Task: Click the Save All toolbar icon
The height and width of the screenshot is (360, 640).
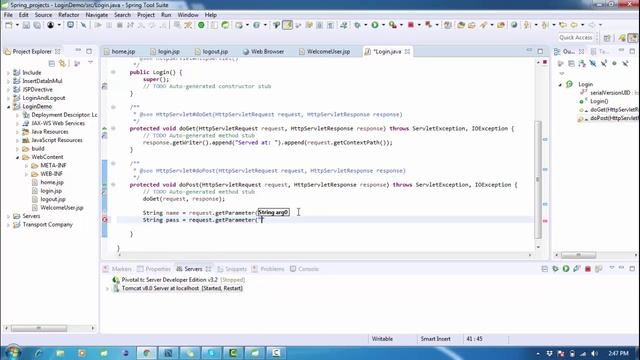Action: click(37, 25)
